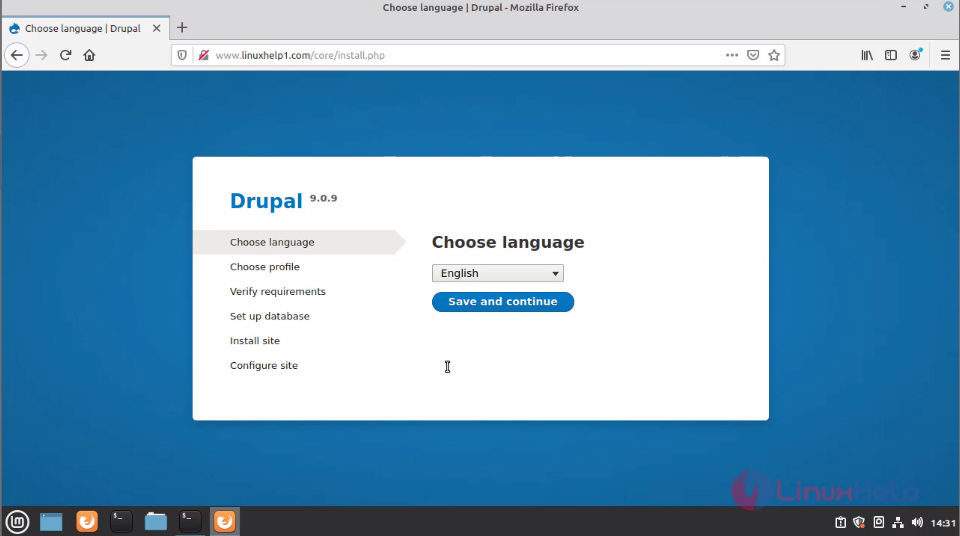Close the Choose language Drupal tab
The height and width of the screenshot is (536, 960).
(157, 28)
